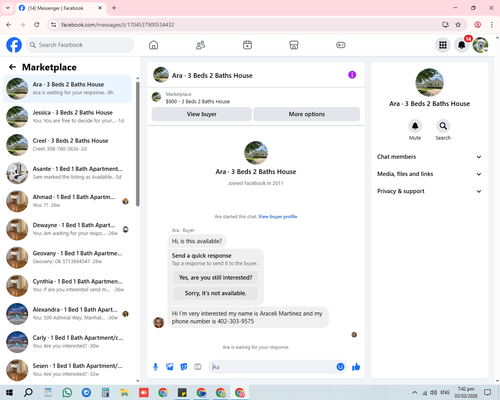The height and width of the screenshot is (400, 500).
Task: Click the More options button
Action: 307,114
